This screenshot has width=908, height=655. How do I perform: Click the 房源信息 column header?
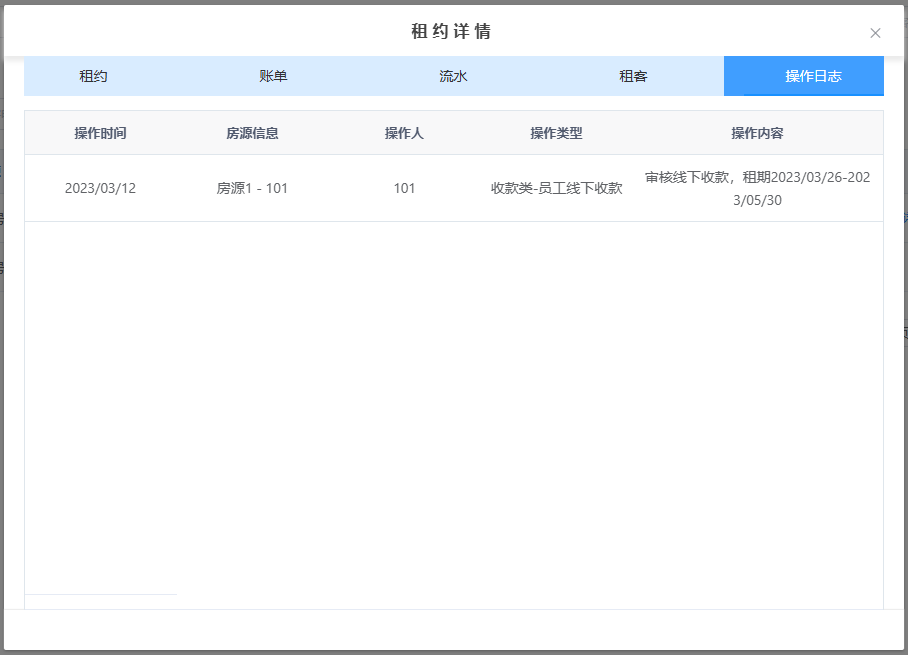(x=252, y=133)
